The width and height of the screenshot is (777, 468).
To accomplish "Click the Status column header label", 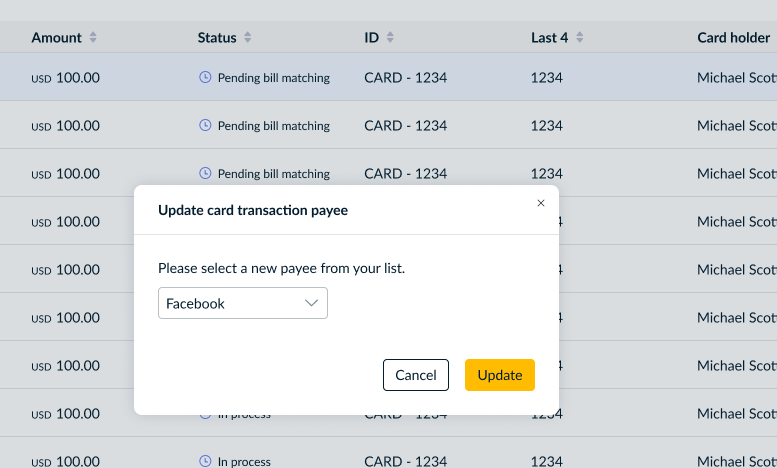I will (x=217, y=38).
